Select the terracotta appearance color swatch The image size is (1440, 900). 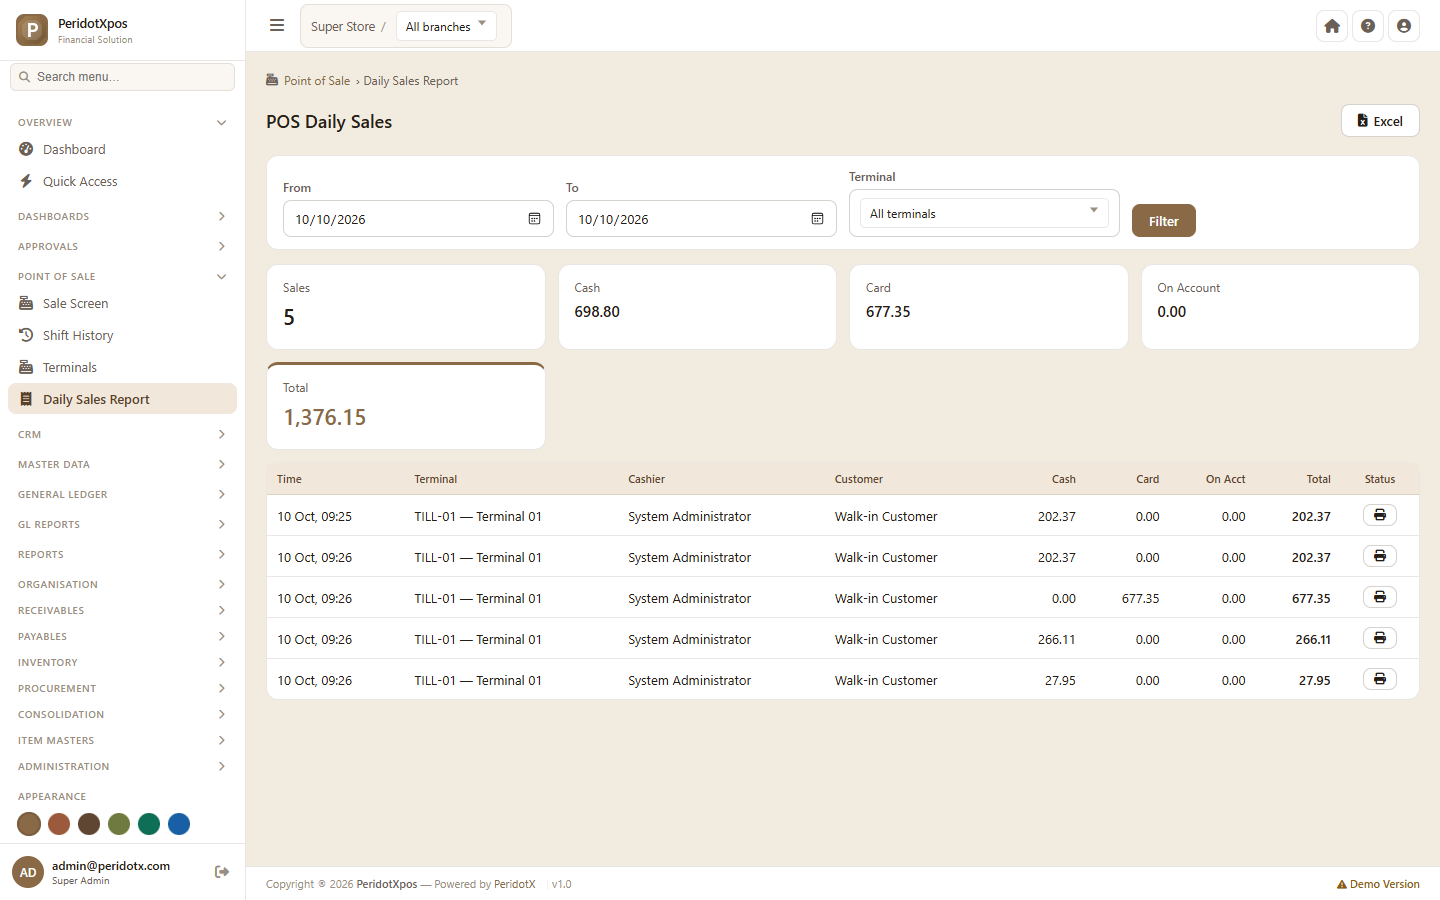pyautogui.click(x=59, y=824)
